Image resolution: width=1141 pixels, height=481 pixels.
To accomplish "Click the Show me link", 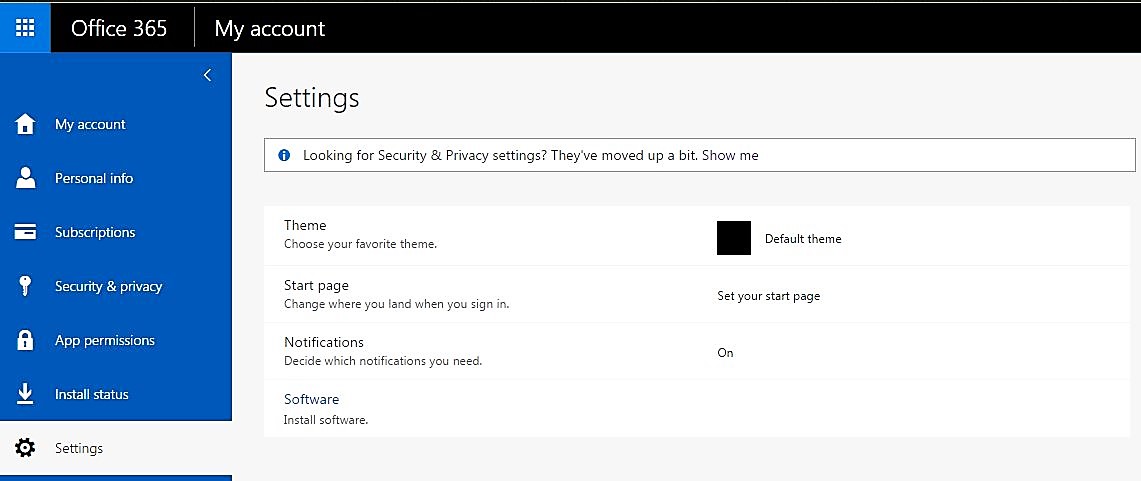I will point(730,155).
